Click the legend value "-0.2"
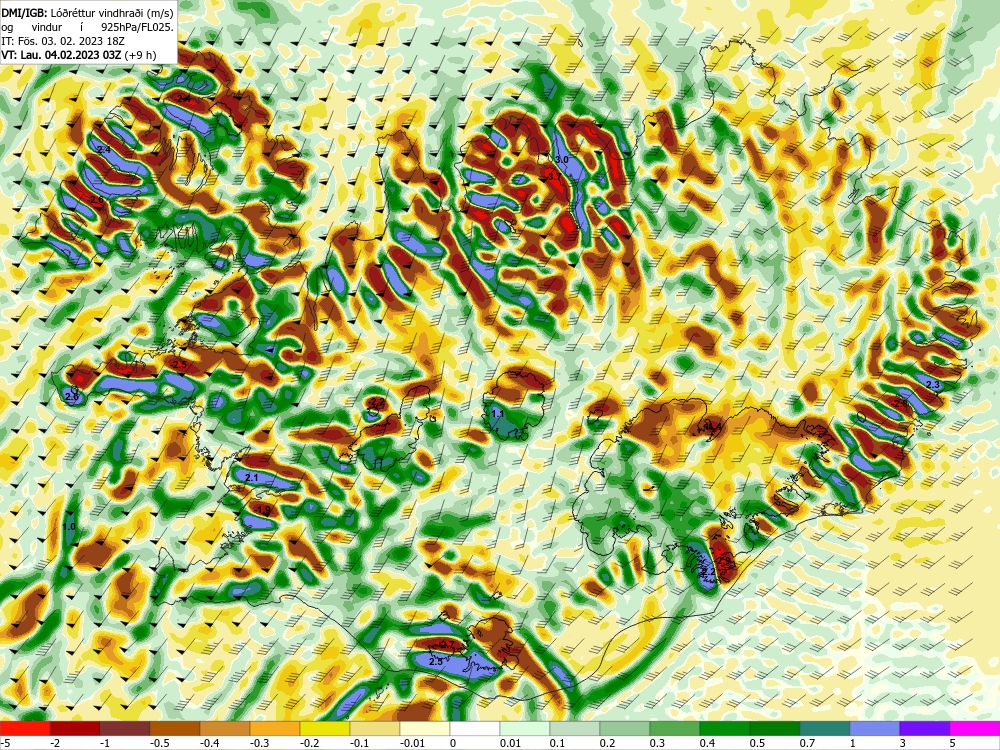 click(x=308, y=743)
